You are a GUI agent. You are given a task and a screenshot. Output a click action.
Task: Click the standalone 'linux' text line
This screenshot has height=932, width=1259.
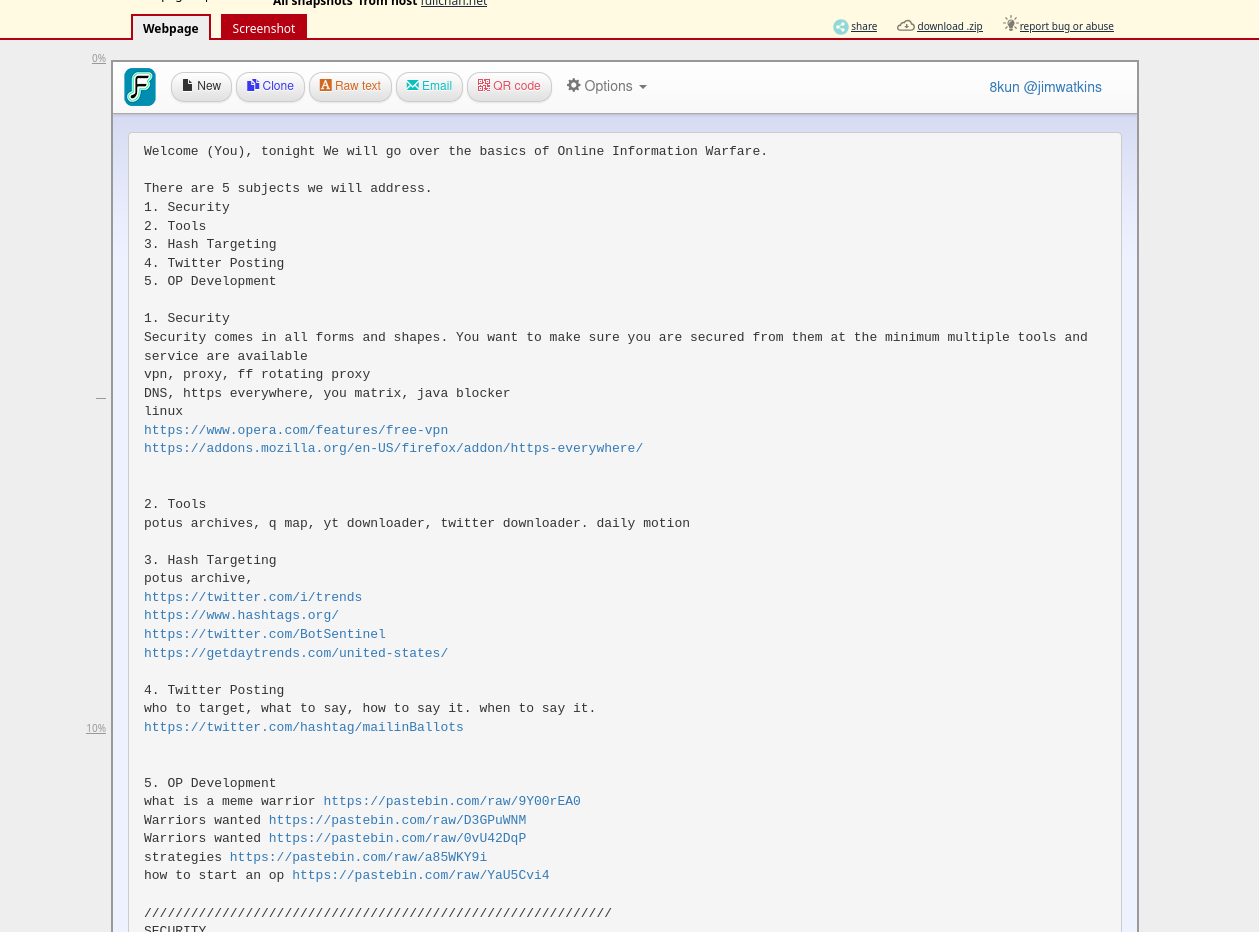(x=163, y=412)
